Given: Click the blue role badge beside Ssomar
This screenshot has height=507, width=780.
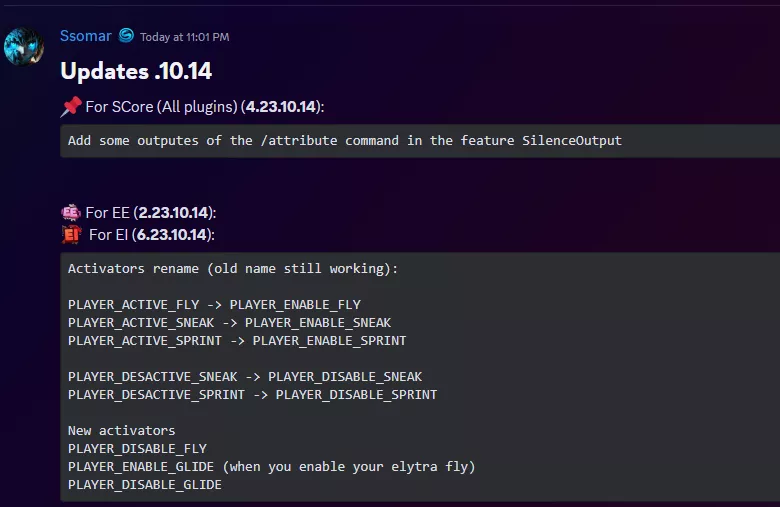Looking at the screenshot, I should click(126, 36).
